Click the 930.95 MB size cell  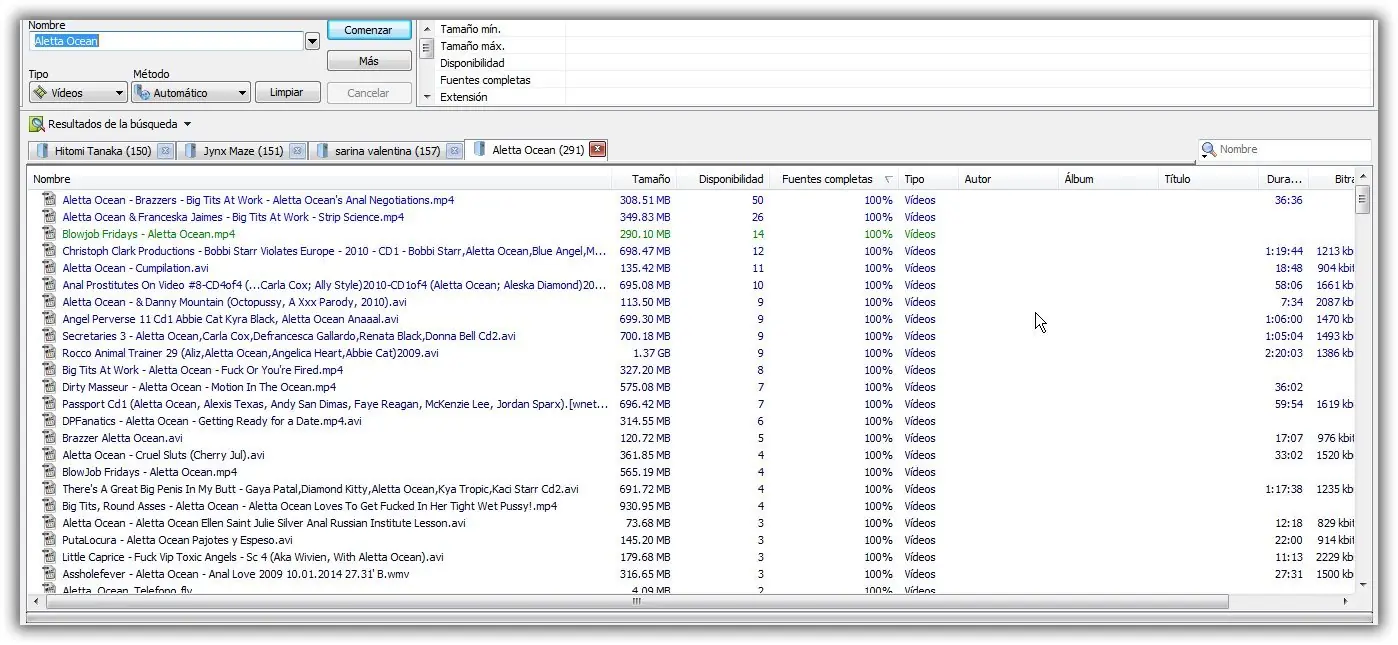coord(644,506)
